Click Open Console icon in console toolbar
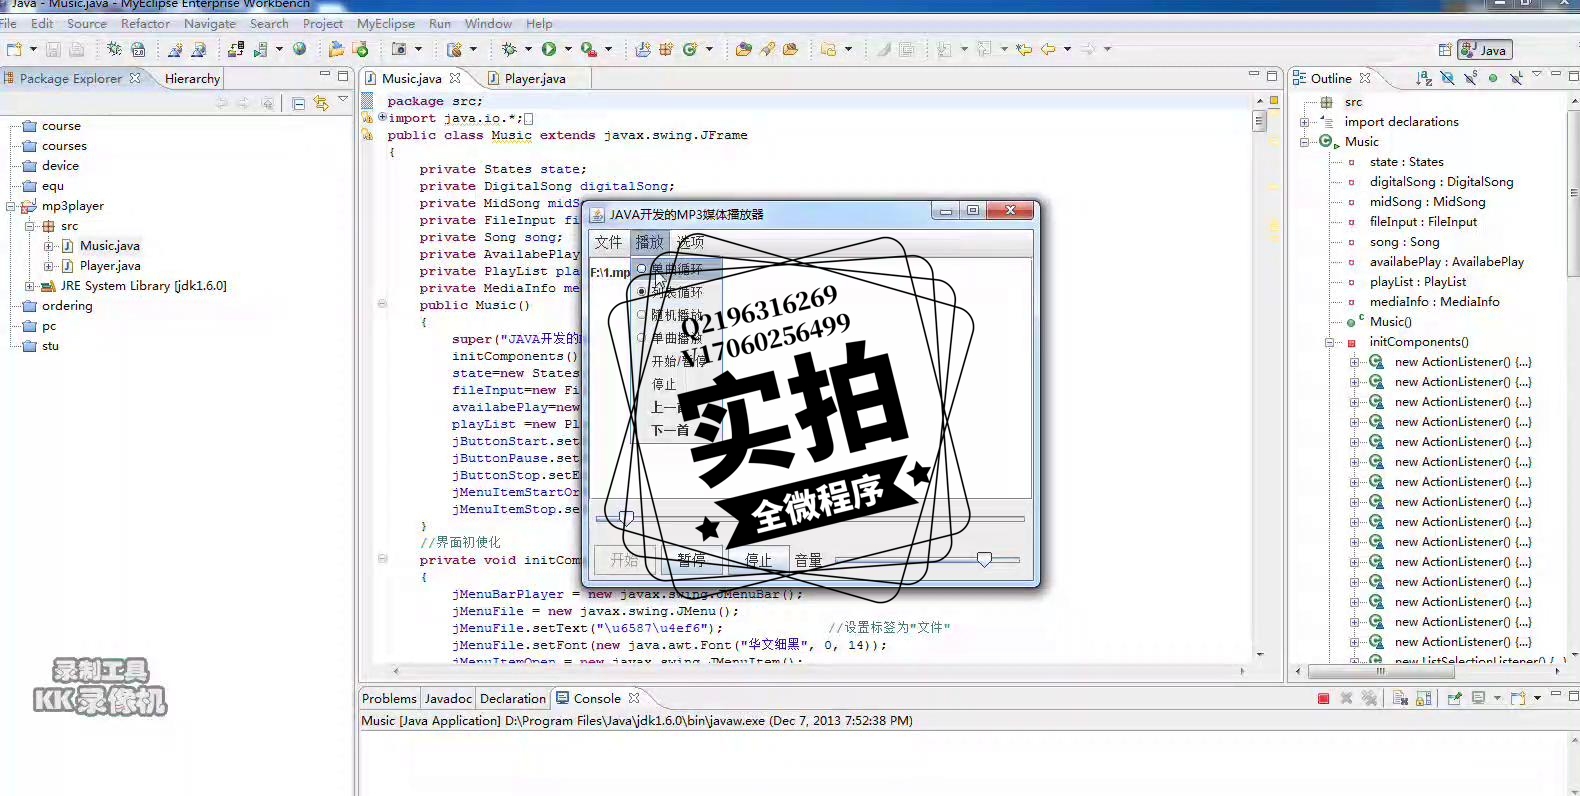Image resolution: width=1580 pixels, height=796 pixels. [1518, 699]
